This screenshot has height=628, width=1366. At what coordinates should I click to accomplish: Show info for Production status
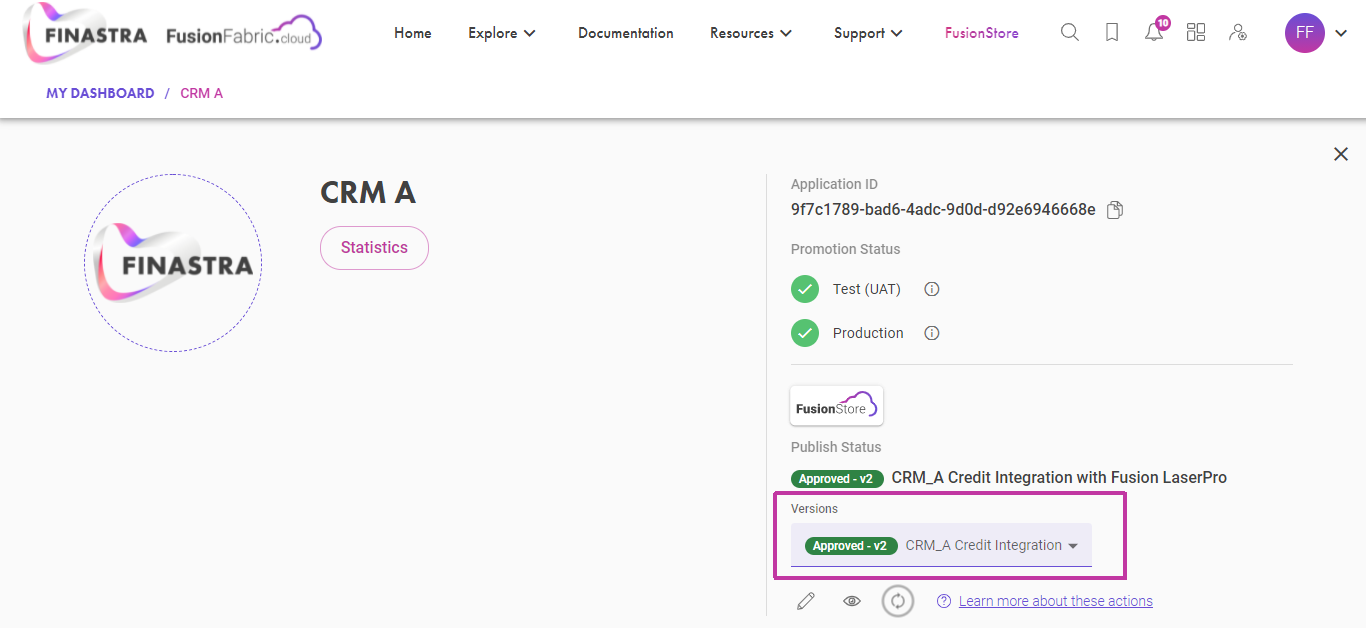932,333
